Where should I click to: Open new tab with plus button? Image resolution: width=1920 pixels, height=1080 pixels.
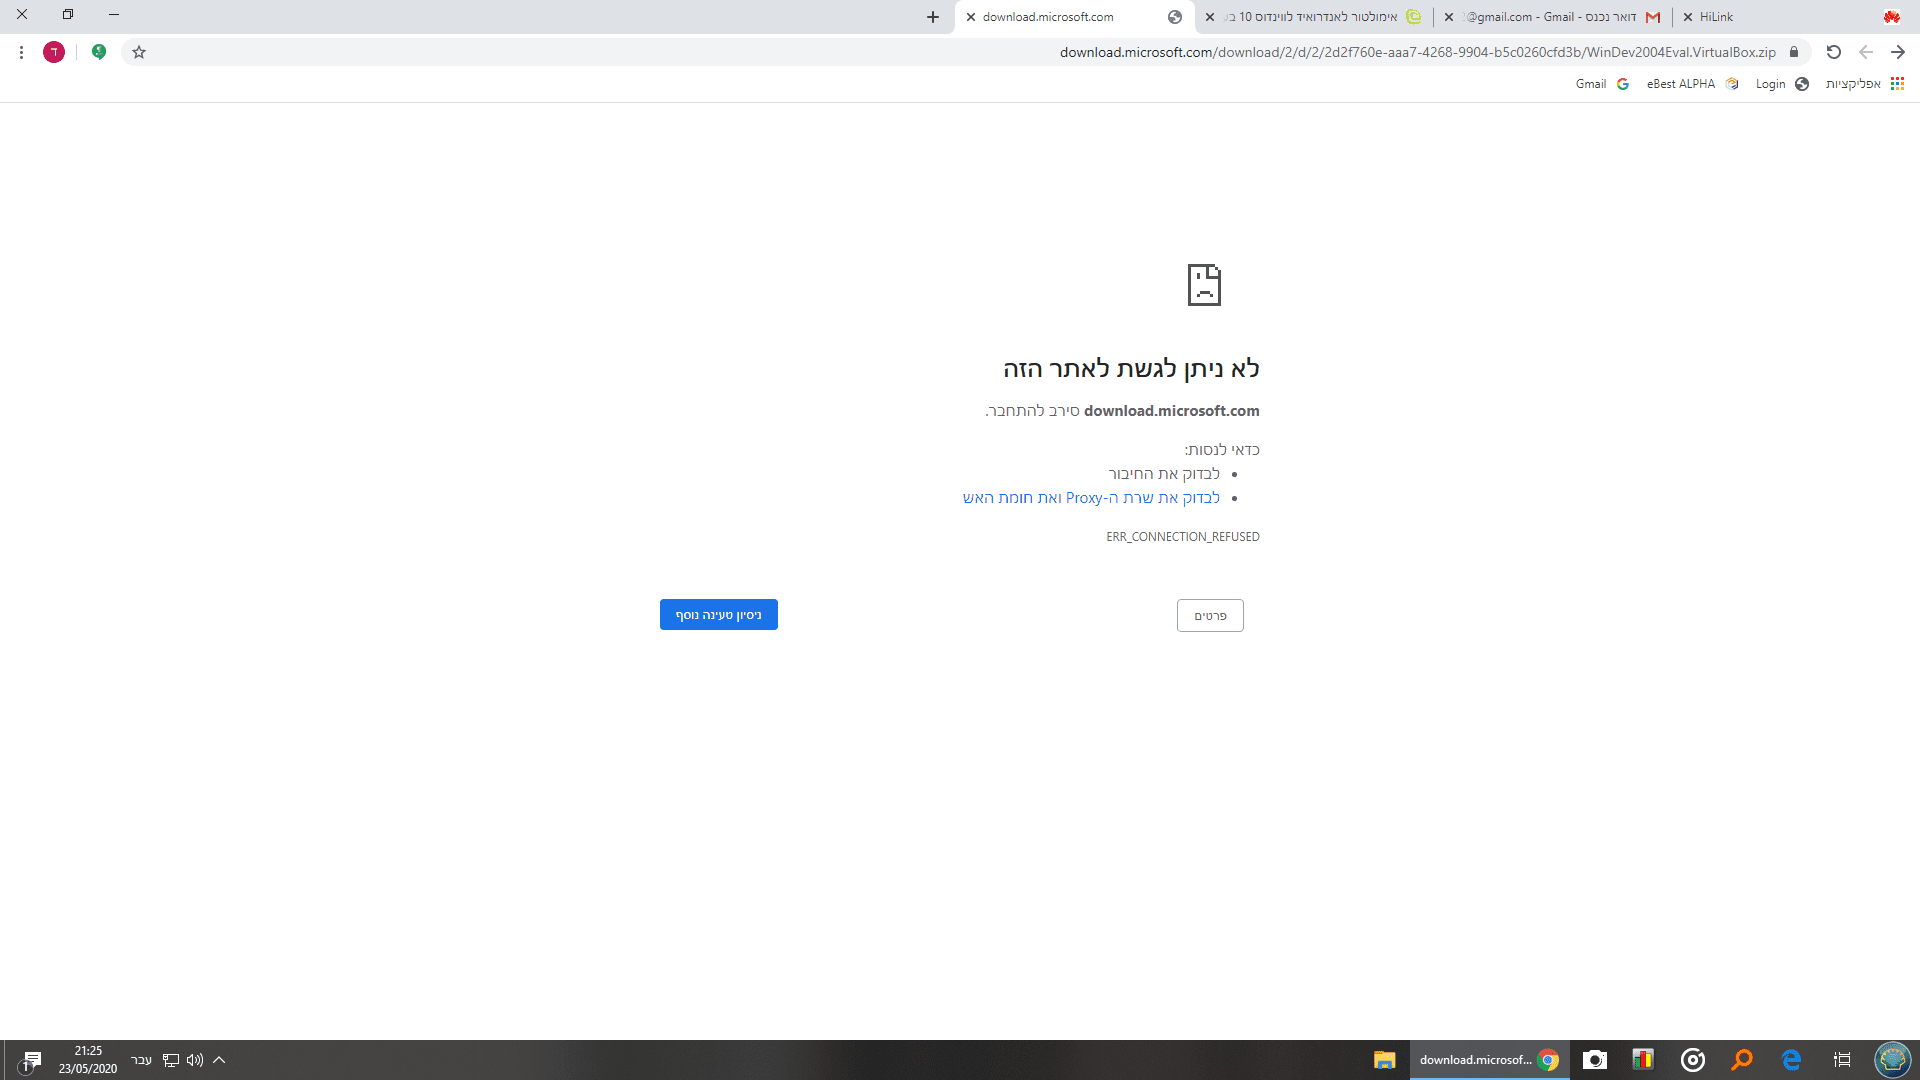coord(932,17)
